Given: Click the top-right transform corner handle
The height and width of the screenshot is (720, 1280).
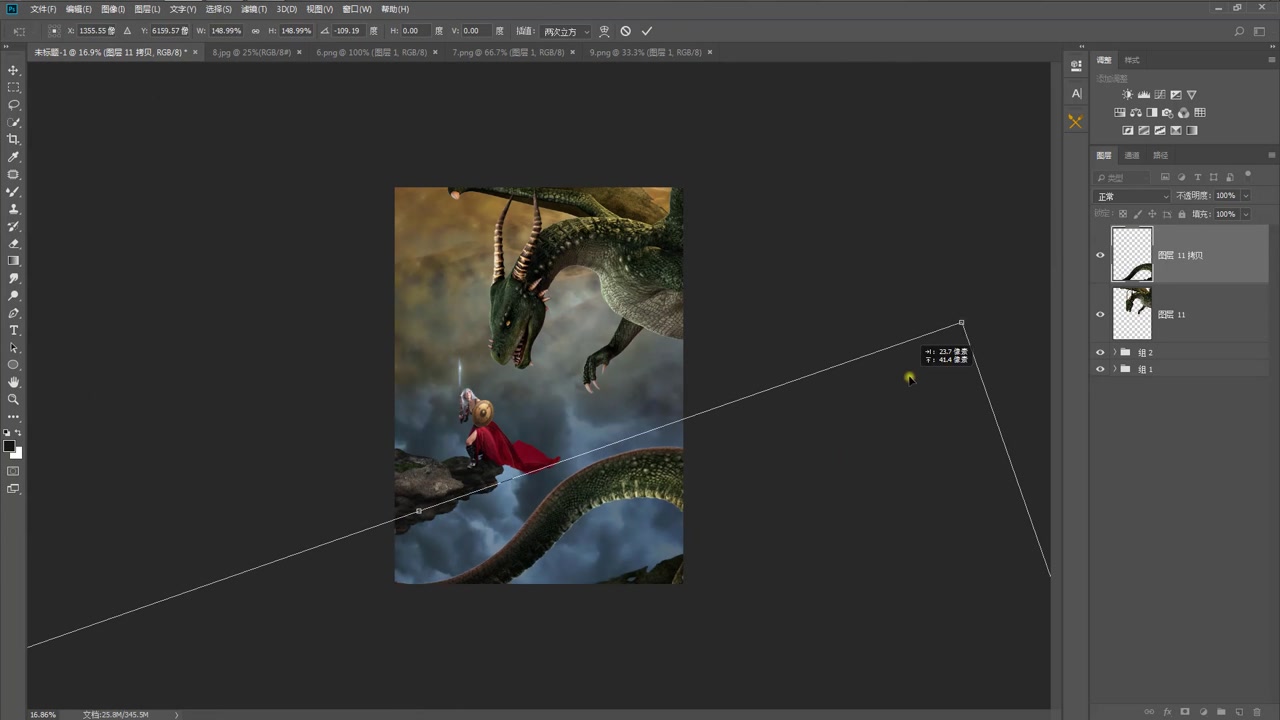Looking at the screenshot, I should [x=962, y=323].
